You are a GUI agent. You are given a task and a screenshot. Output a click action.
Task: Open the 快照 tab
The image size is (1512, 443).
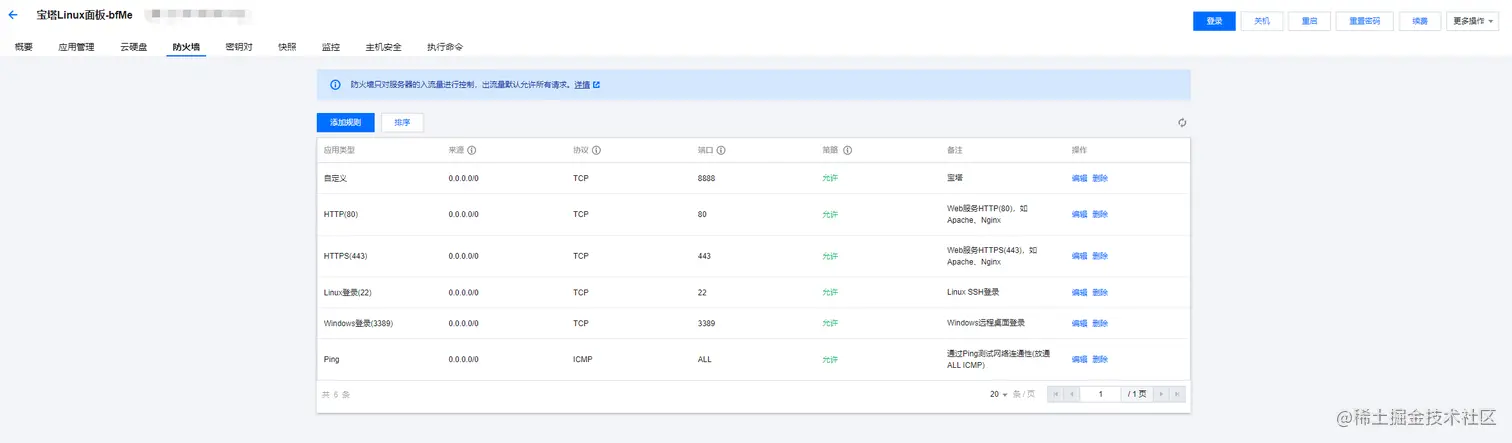(x=287, y=47)
